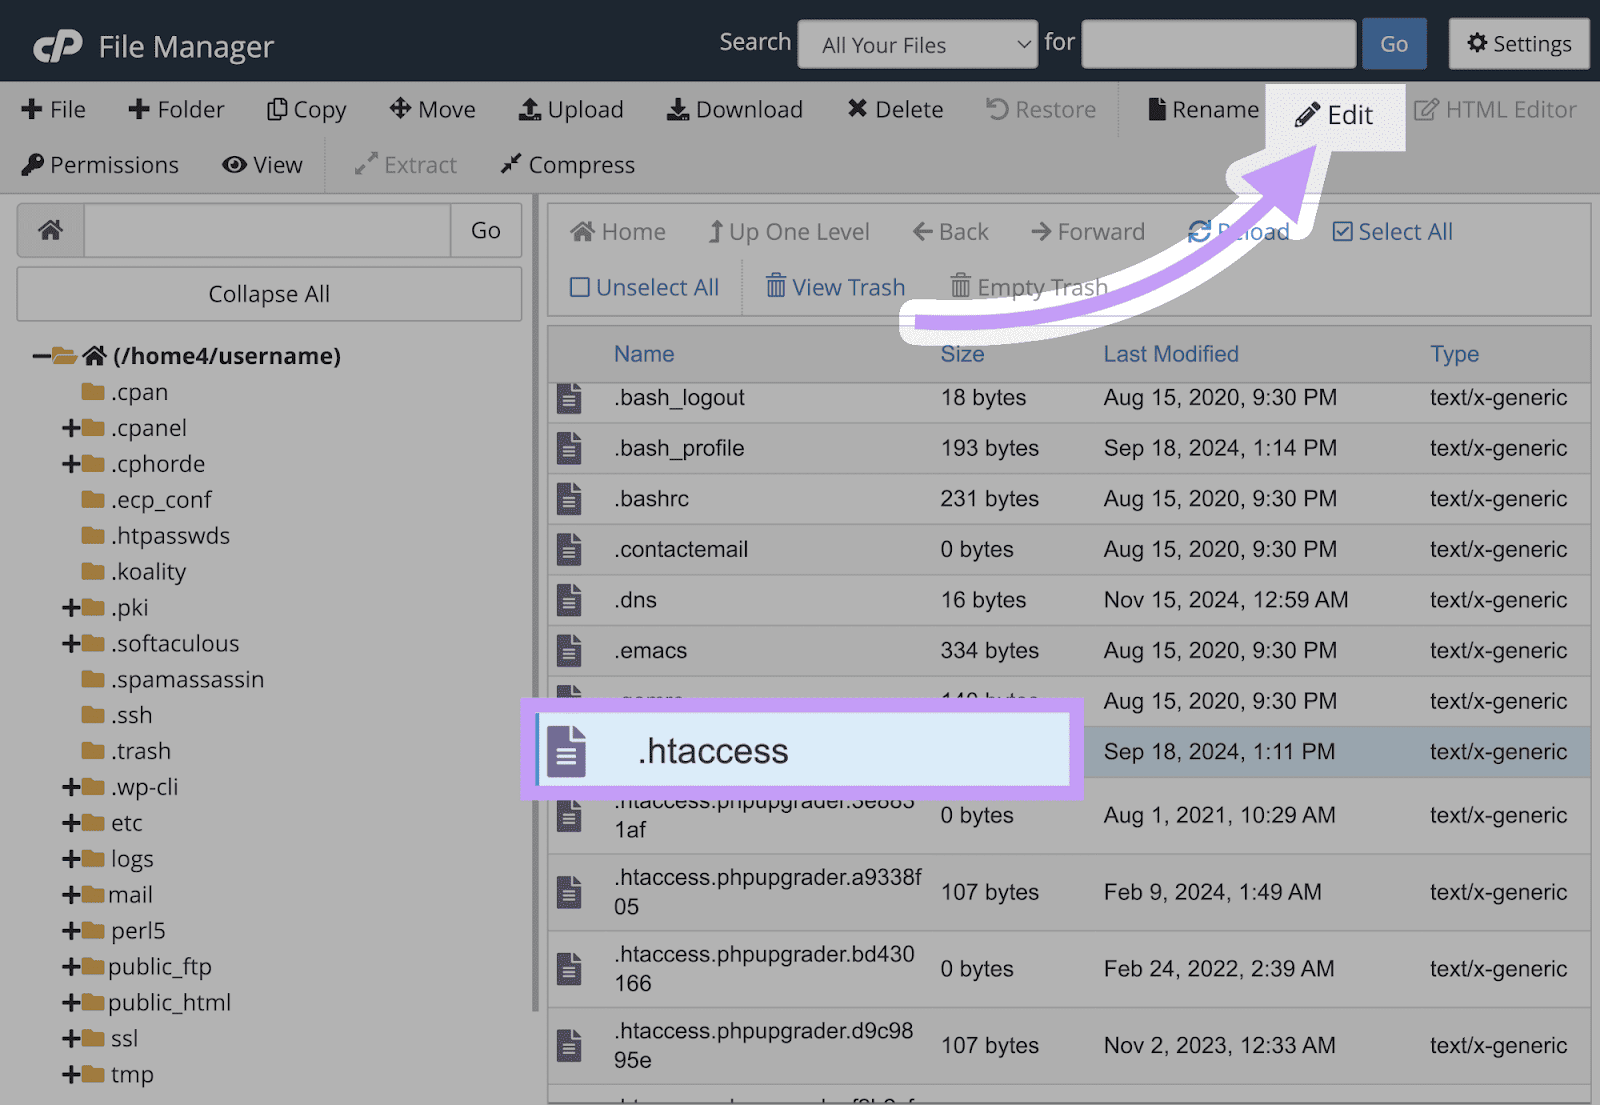Expand the public_html folder in the tree
The image size is (1600, 1105).
pos(71,1002)
